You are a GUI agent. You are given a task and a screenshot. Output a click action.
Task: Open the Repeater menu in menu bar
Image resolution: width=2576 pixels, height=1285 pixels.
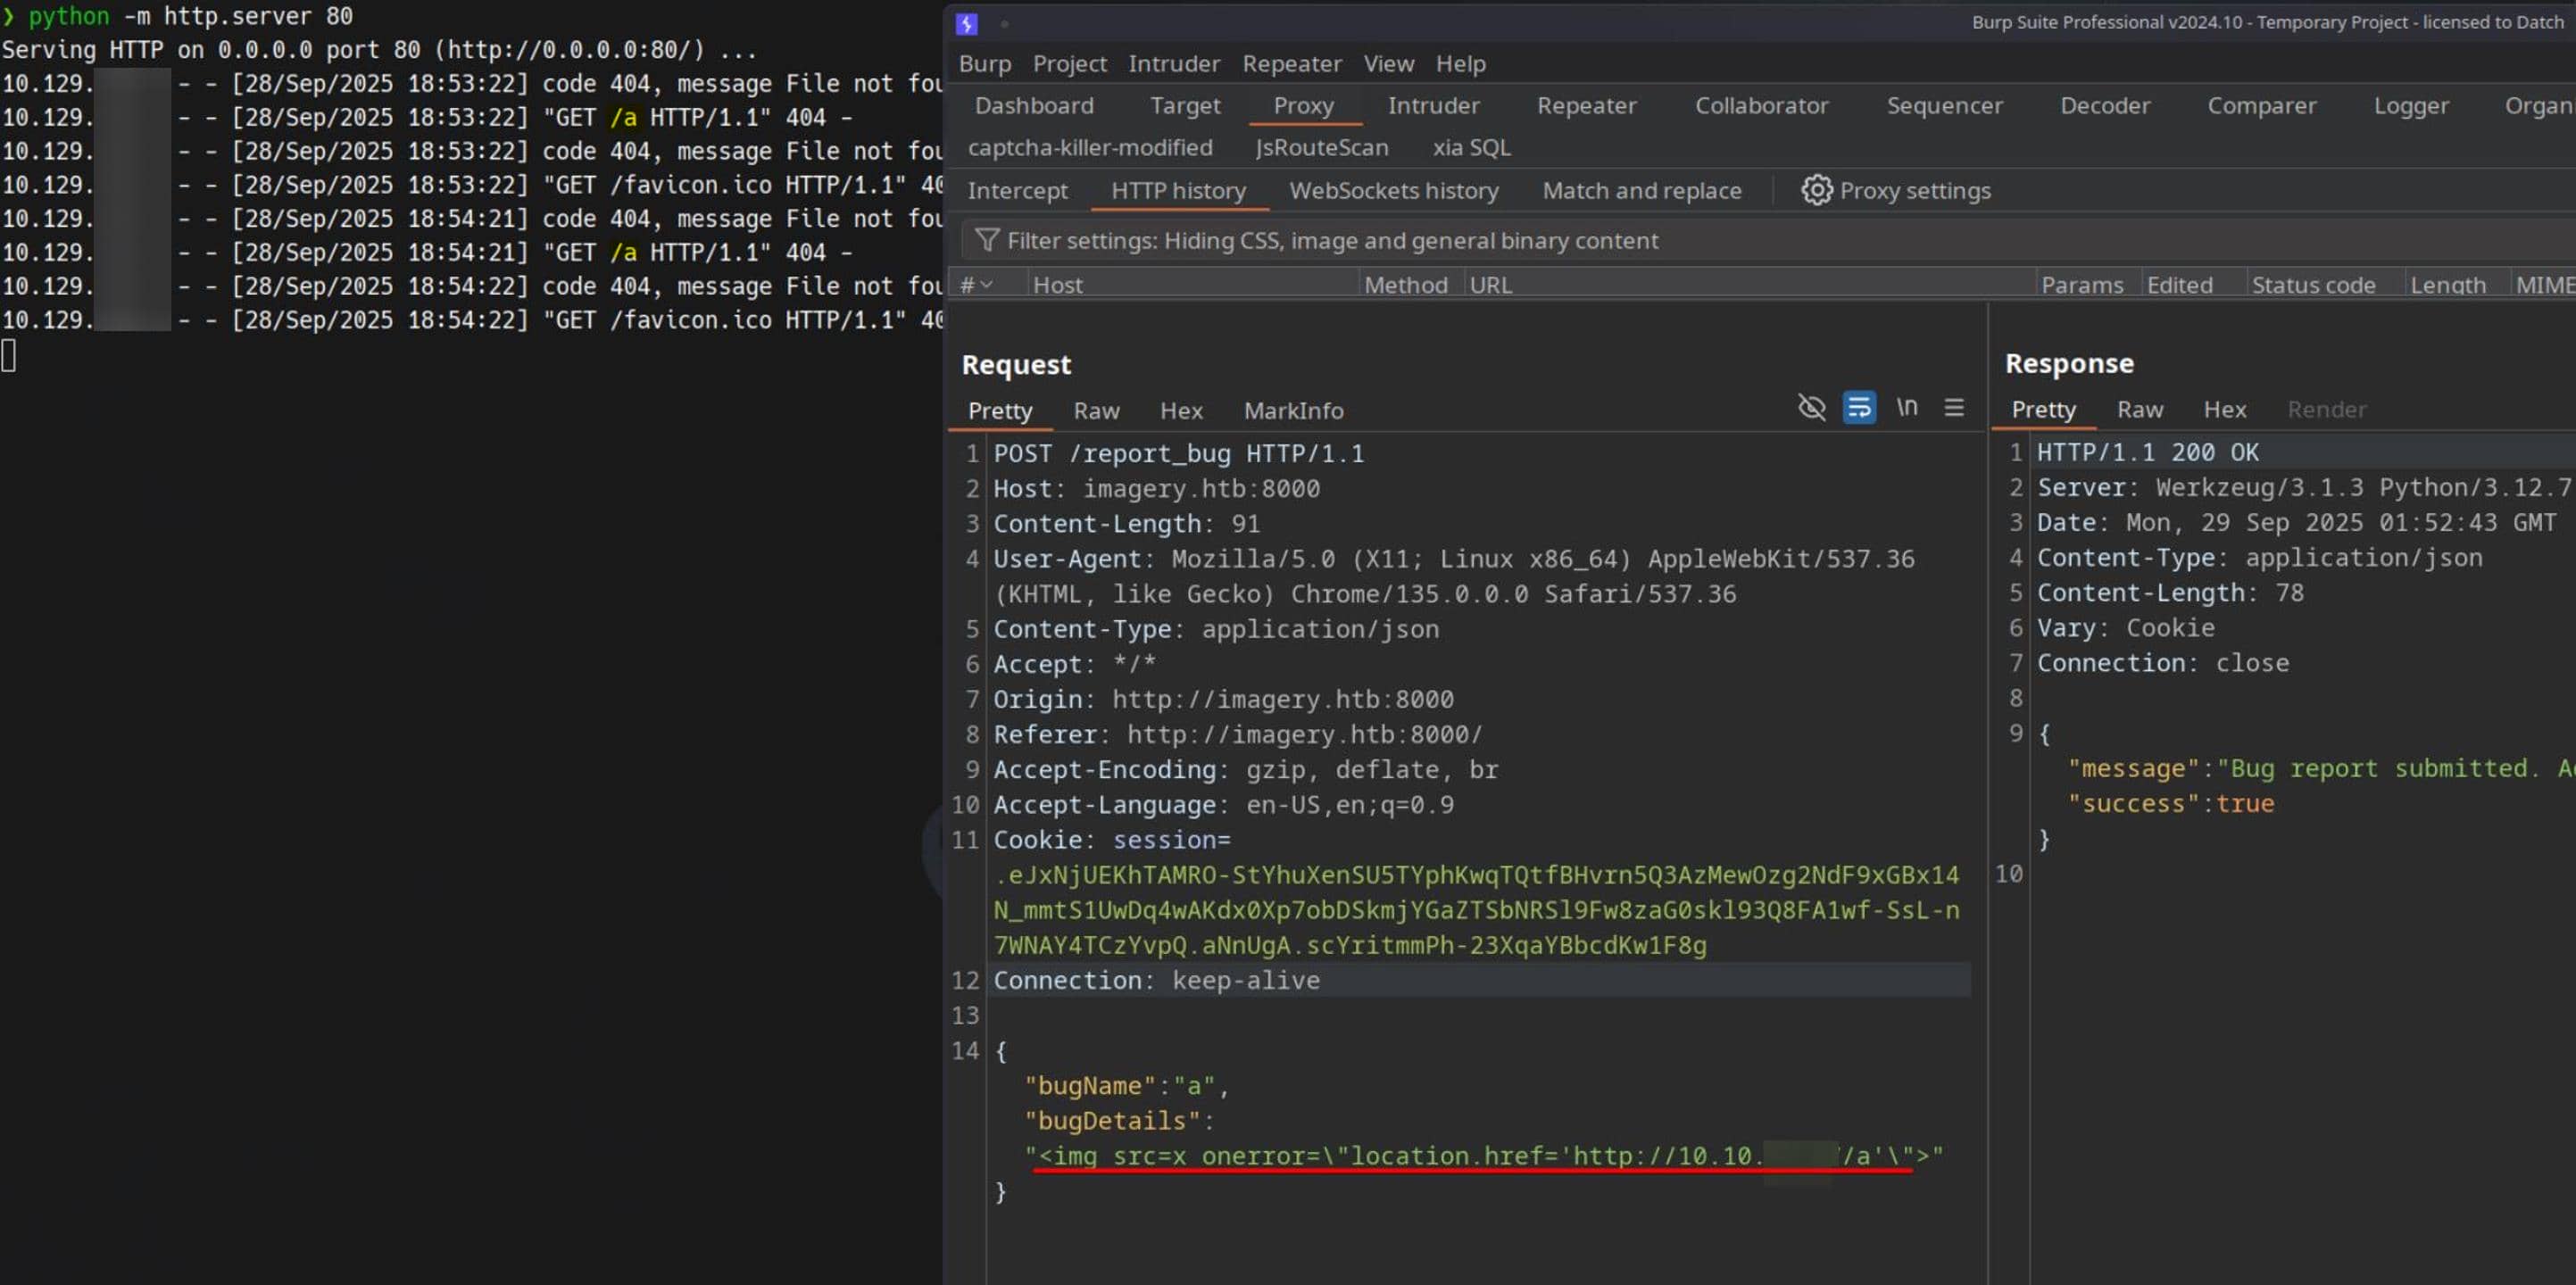point(1292,64)
